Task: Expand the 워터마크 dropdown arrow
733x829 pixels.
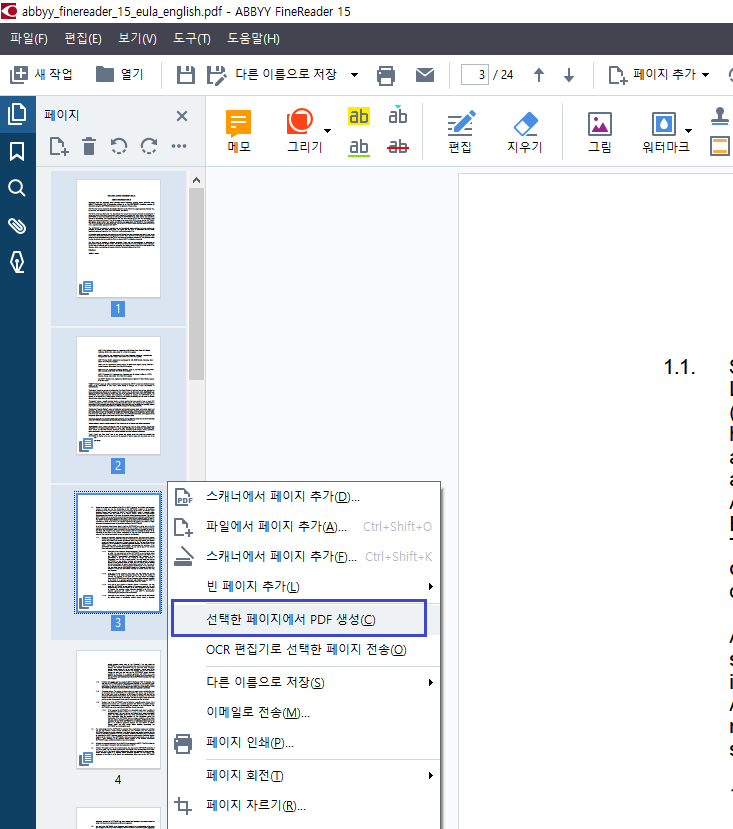Action: click(x=688, y=131)
